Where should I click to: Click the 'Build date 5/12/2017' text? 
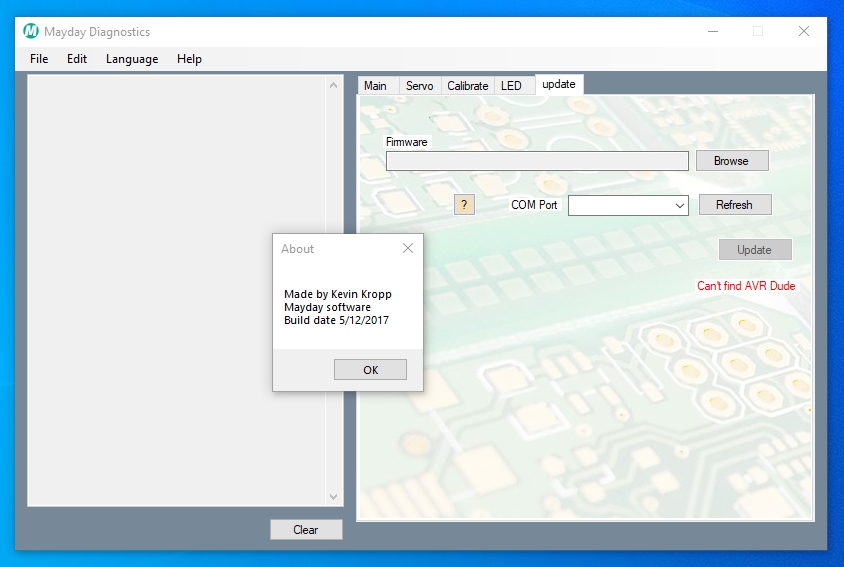(336, 320)
